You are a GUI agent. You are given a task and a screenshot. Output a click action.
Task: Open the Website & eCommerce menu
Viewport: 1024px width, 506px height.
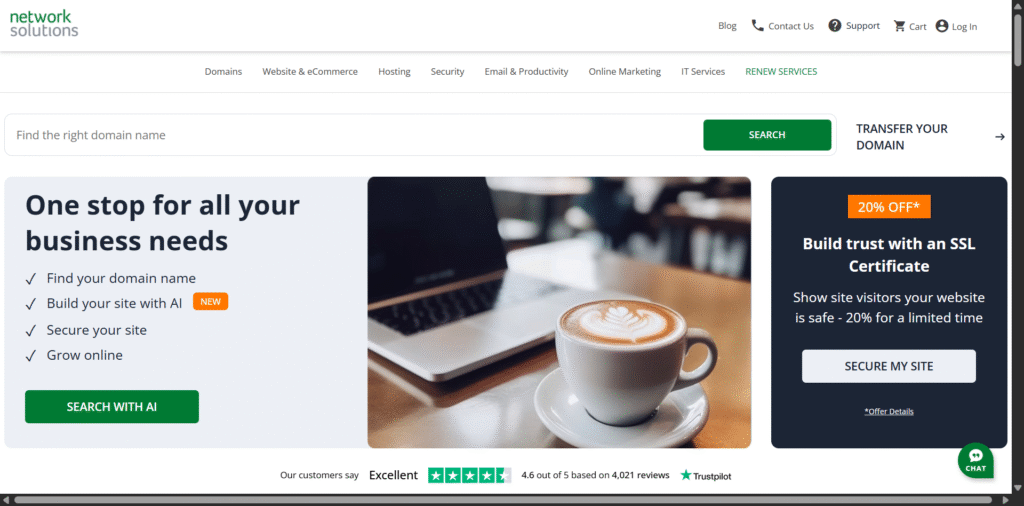tap(310, 72)
